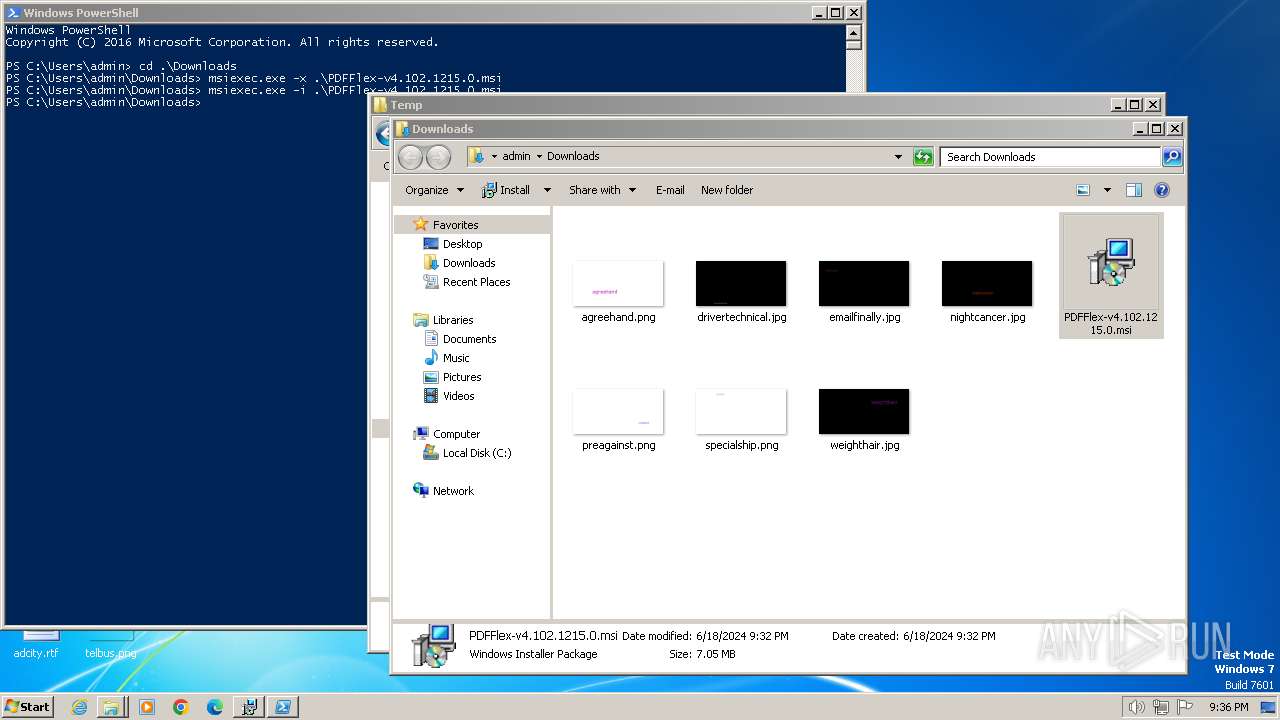
Task: Open the Share with menu
Action: tap(602, 190)
